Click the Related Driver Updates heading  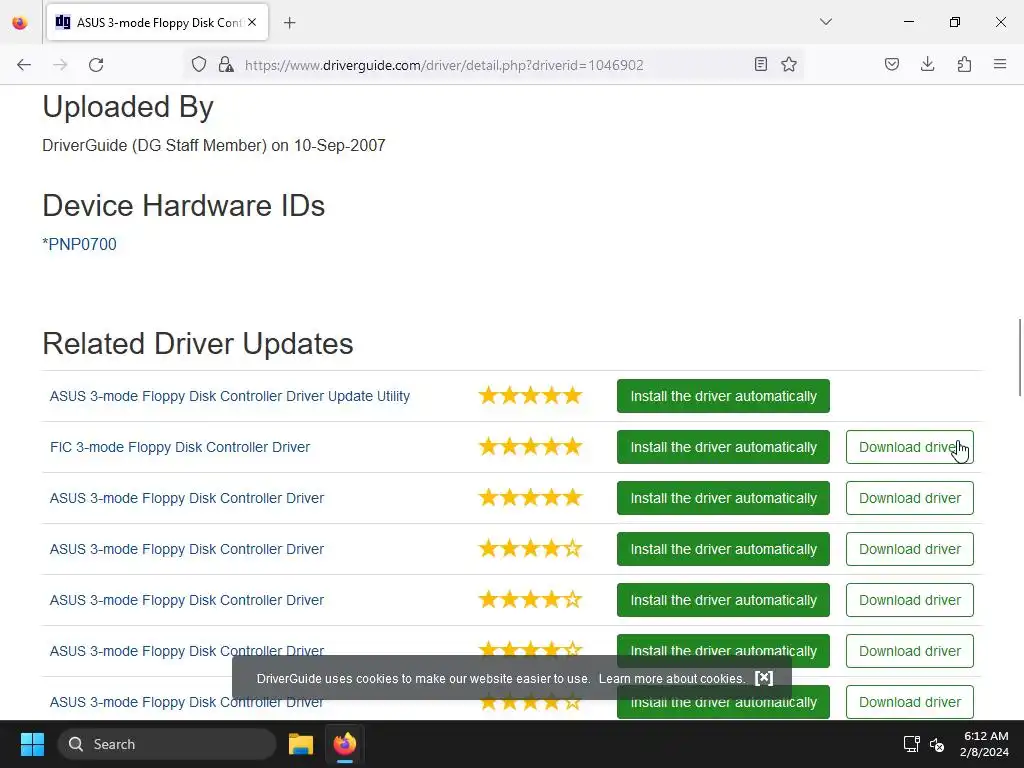pos(198,344)
